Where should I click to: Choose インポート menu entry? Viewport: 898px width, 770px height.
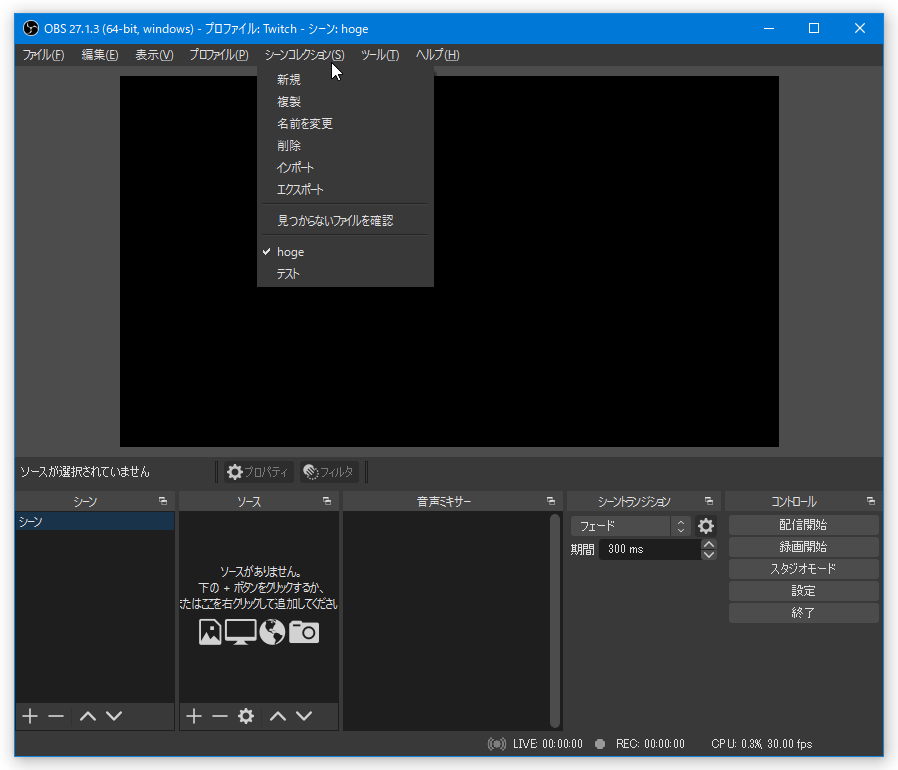point(345,168)
